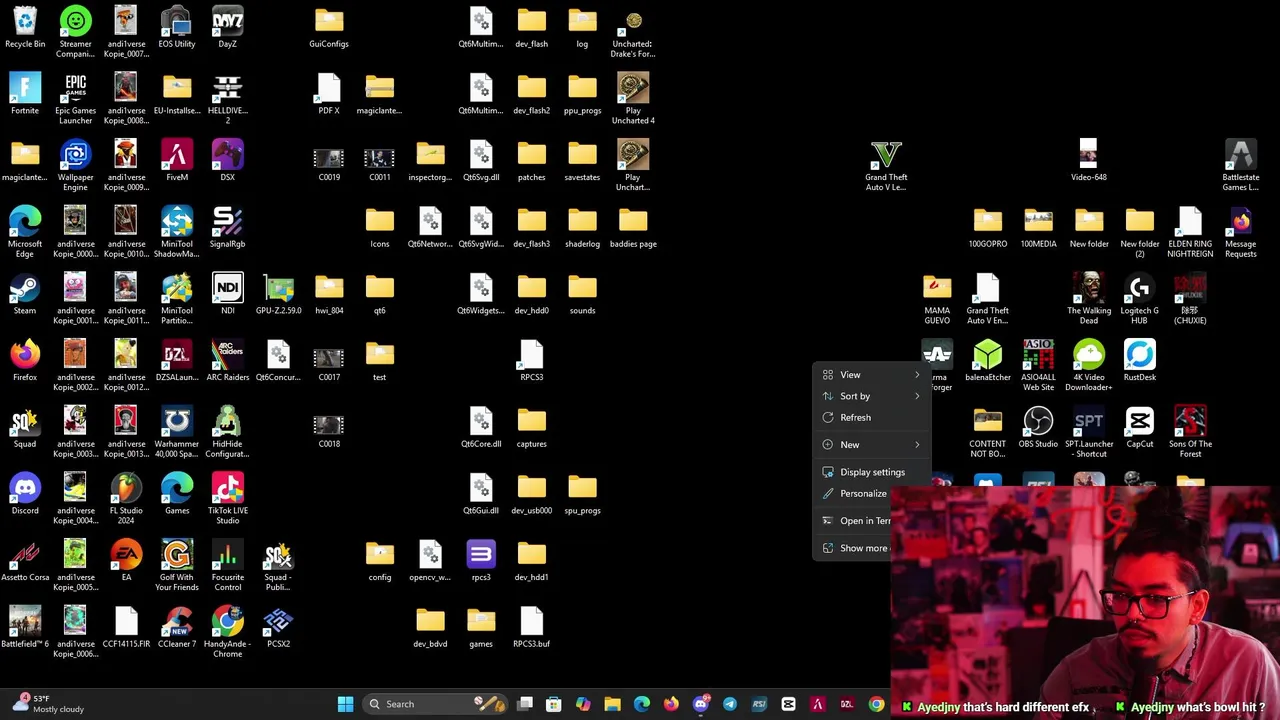Image resolution: width=1280 pixels, height=720 pixels.
Task: Select the FL Studio 2024 icon
Action: (126, 499)
